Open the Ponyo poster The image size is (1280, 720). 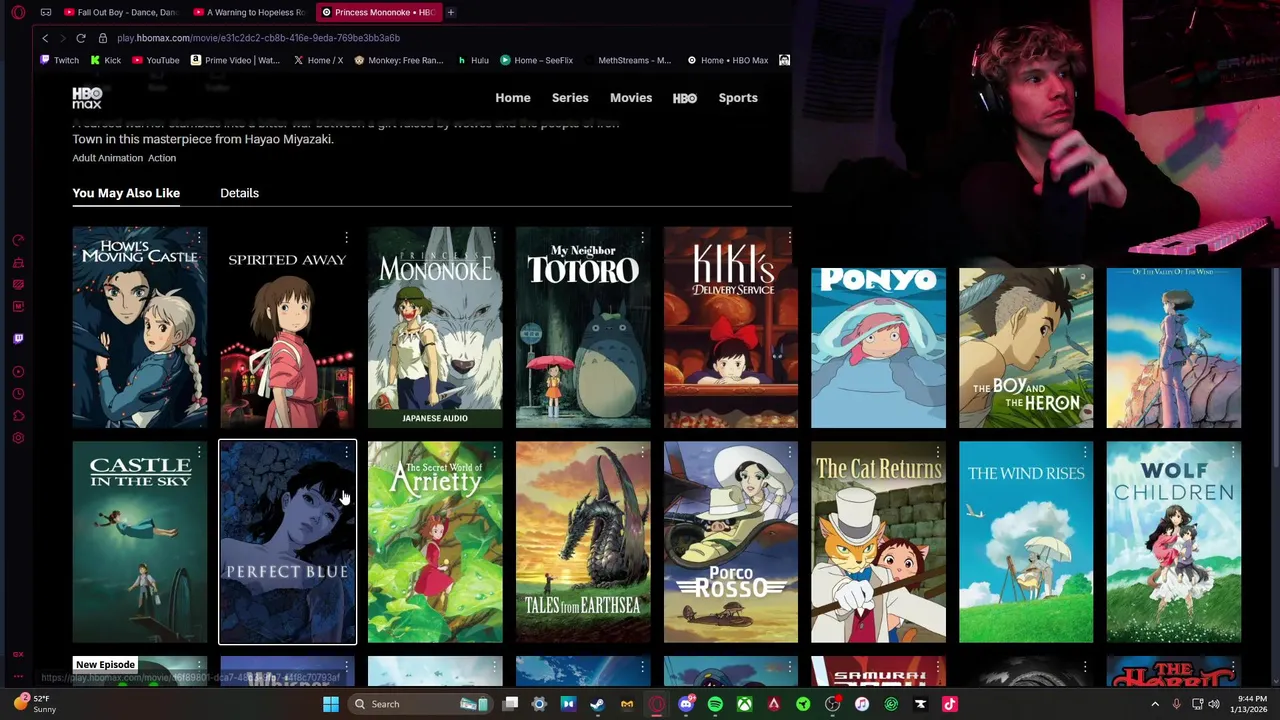[878, 347]
